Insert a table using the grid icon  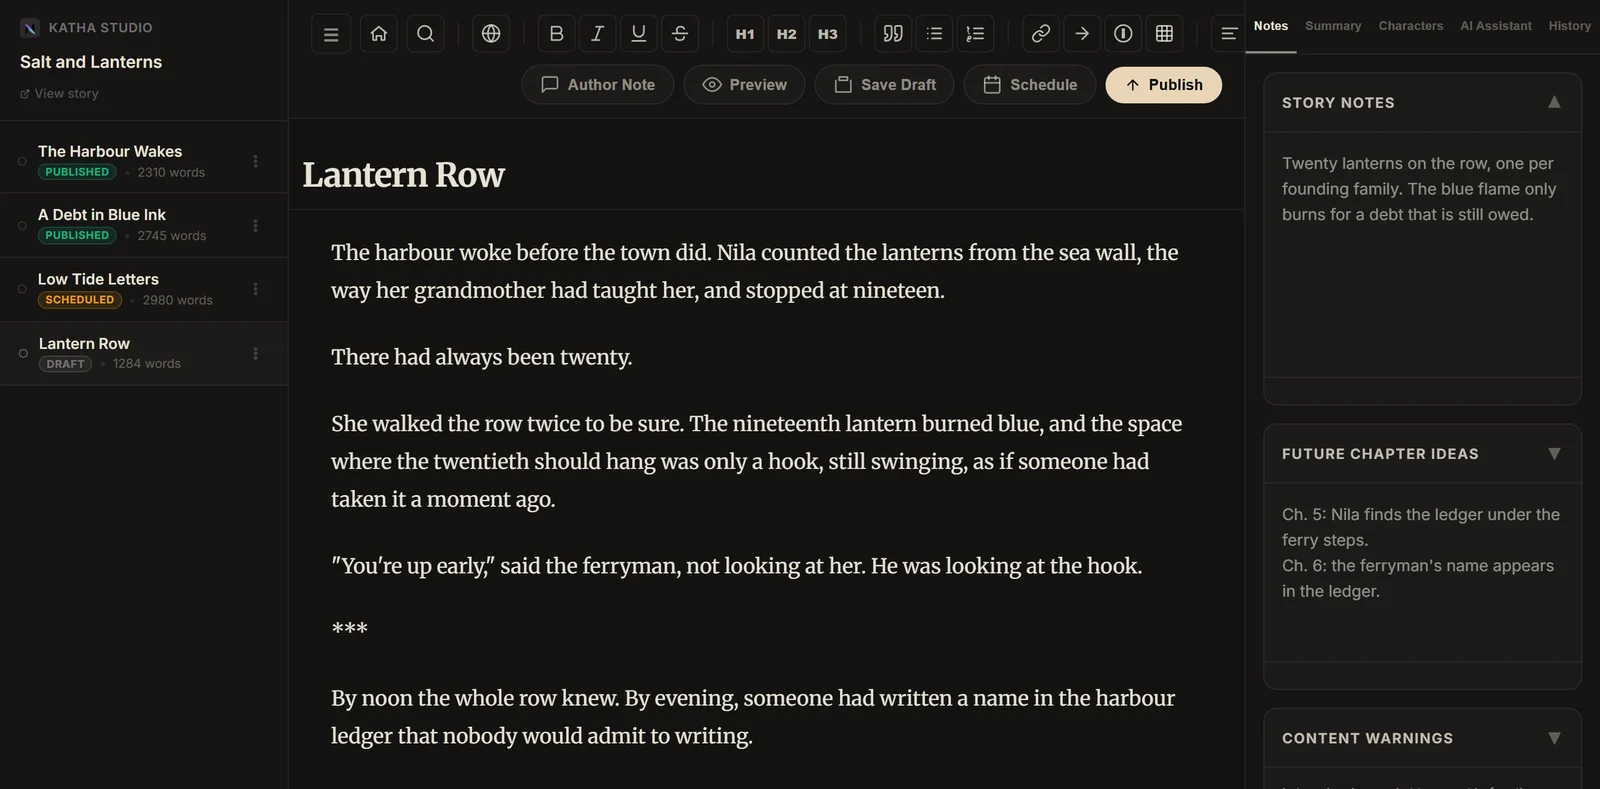point(1164,34)
